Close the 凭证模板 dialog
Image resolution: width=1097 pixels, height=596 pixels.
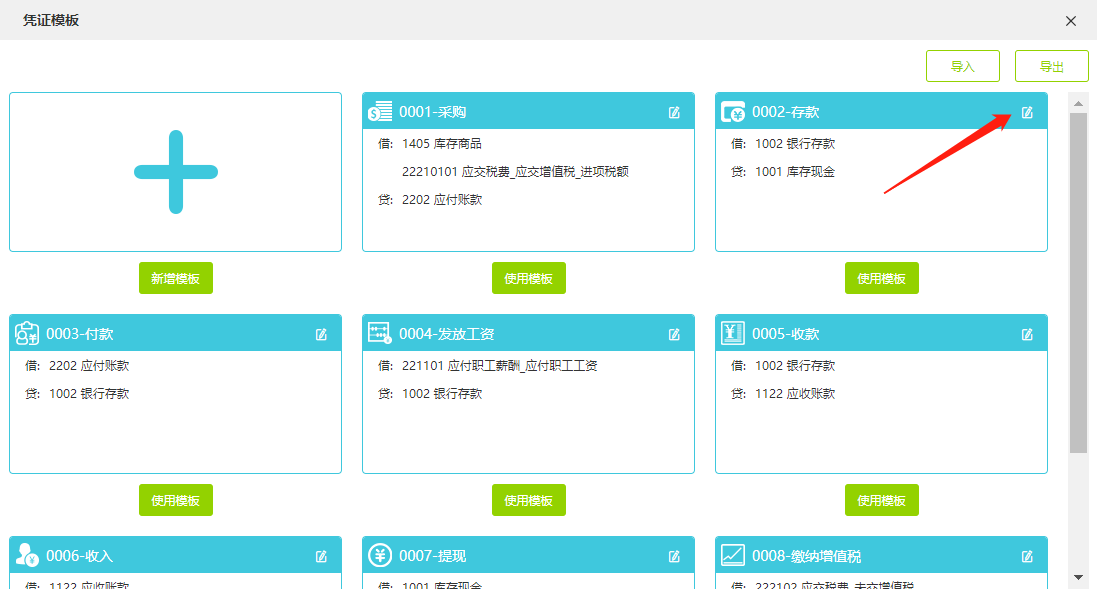(x=1071, y=21)
